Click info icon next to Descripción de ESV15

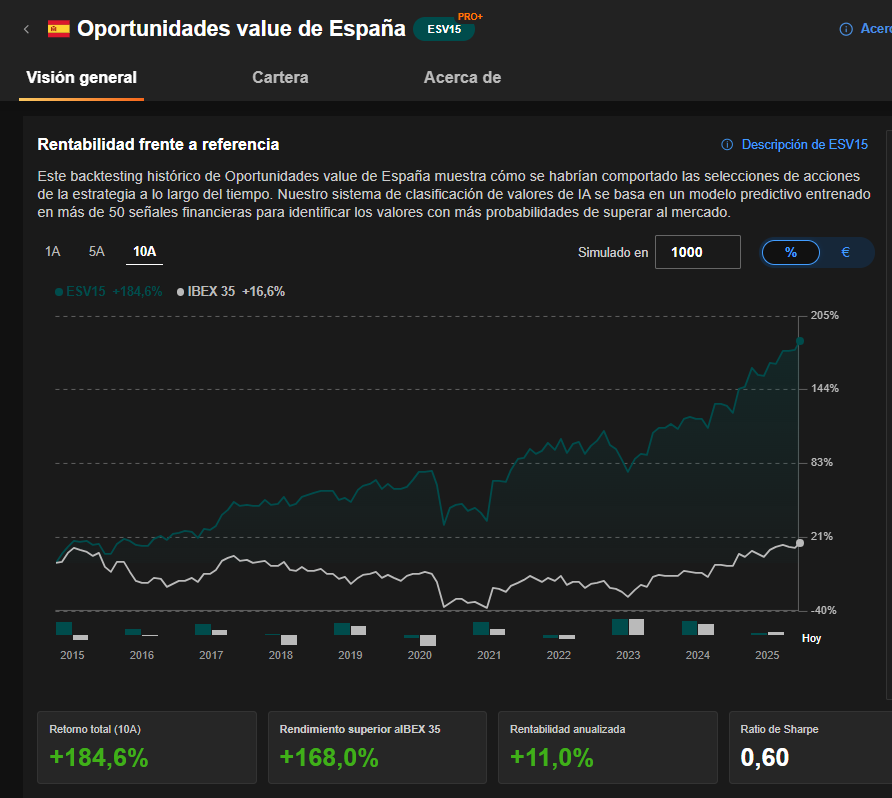(x=727, y=144)
